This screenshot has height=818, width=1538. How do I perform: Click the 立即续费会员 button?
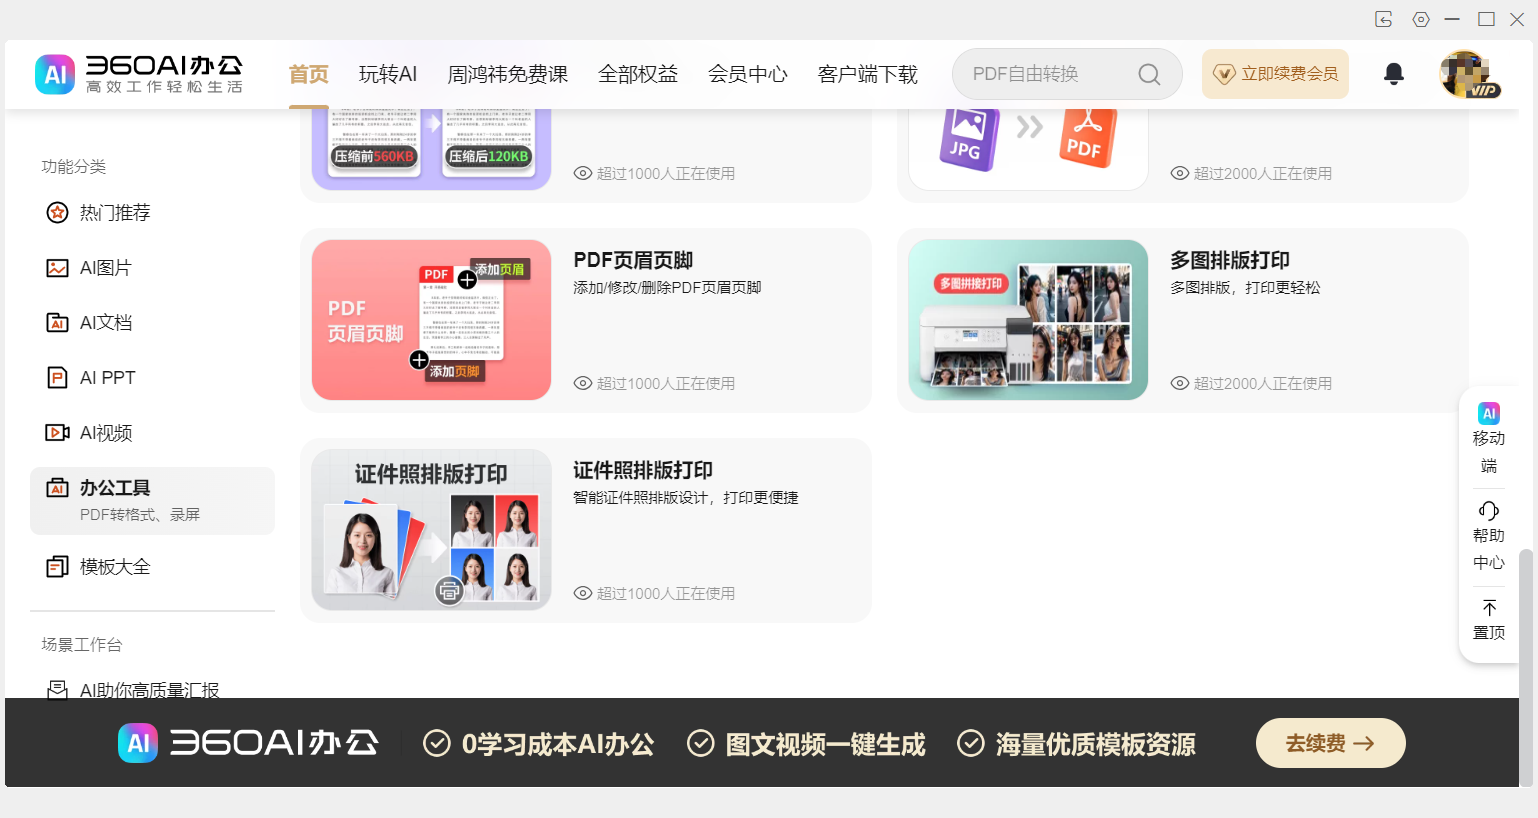point(1275,74)
